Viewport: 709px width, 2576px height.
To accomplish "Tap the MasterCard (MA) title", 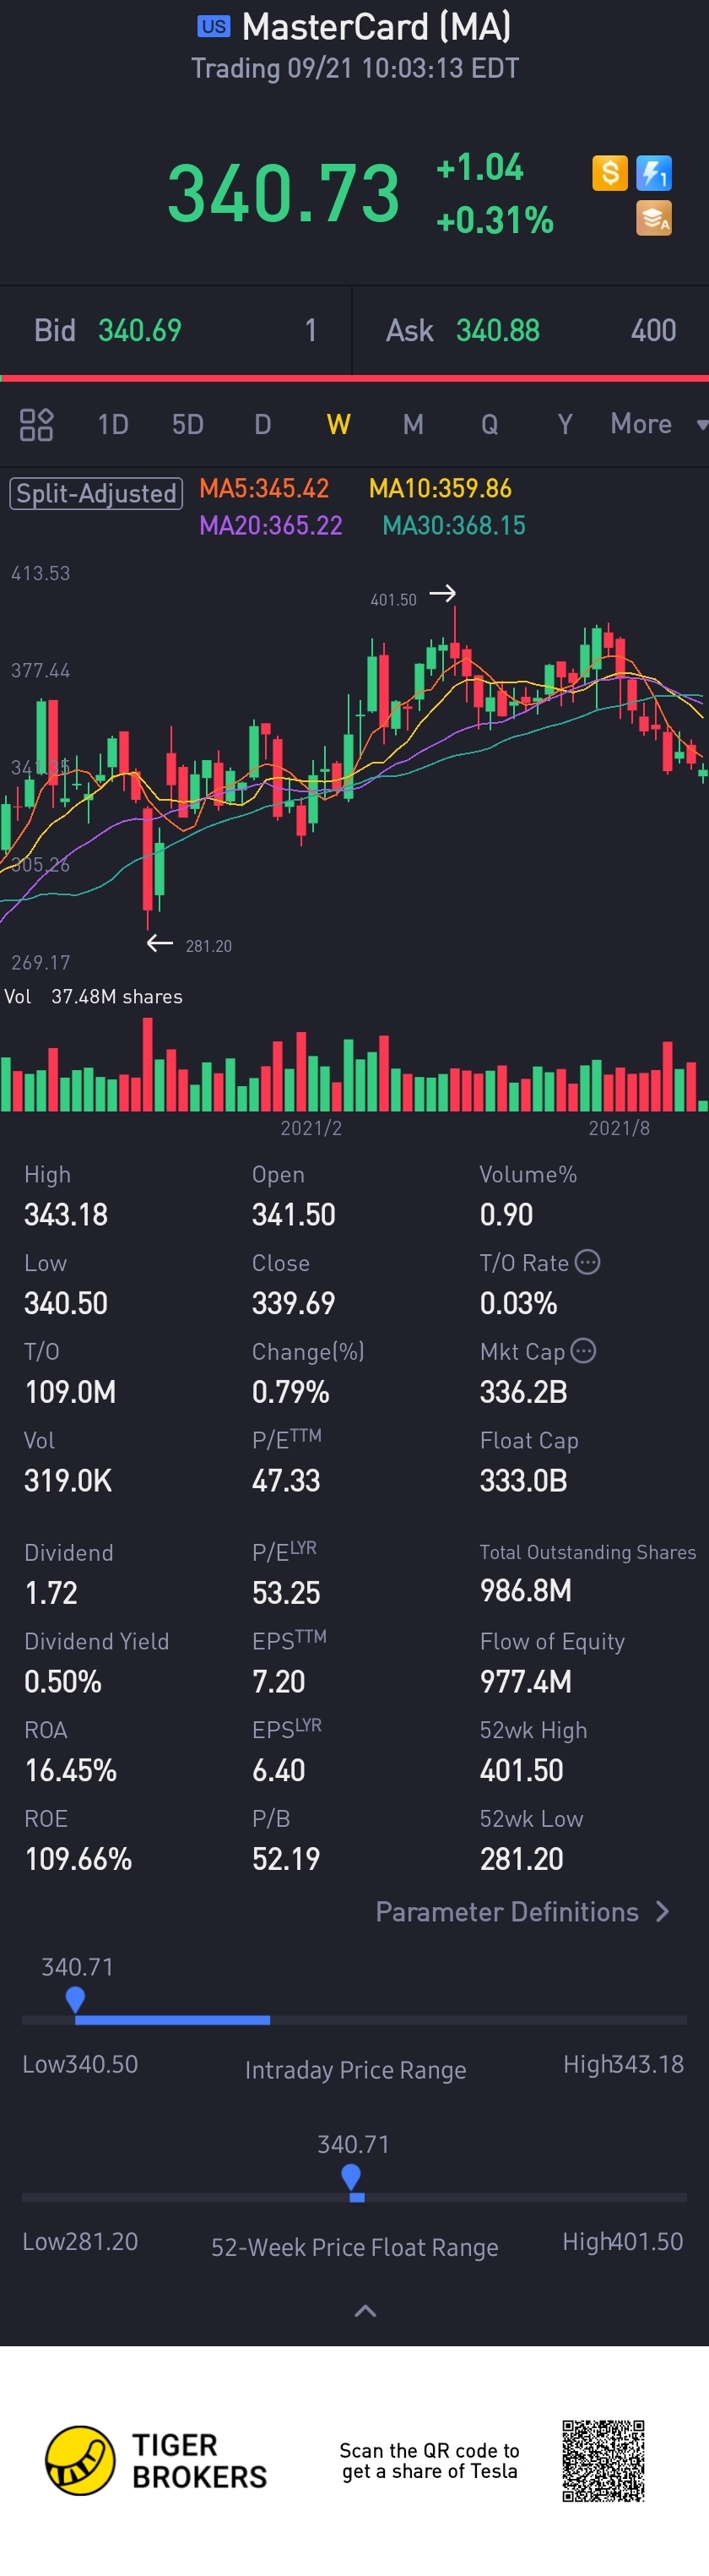I will pyautogui.click(x=377, y=27).
